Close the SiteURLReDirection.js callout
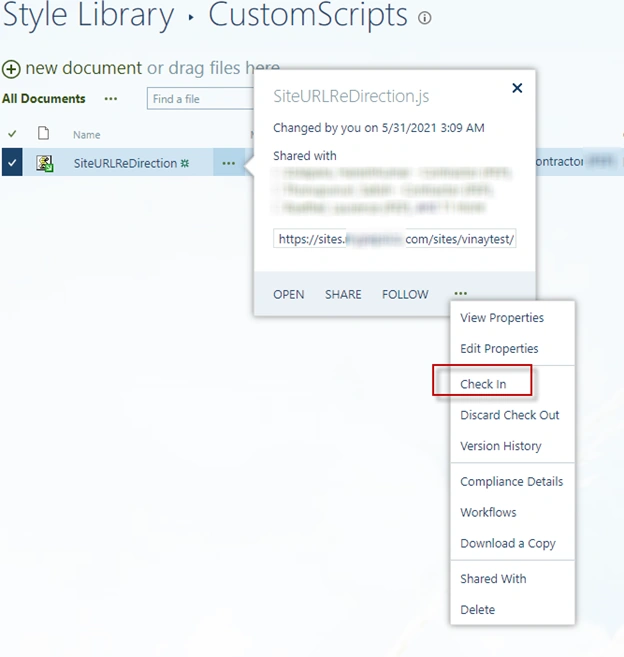The image size is (624, 657). 517,88
